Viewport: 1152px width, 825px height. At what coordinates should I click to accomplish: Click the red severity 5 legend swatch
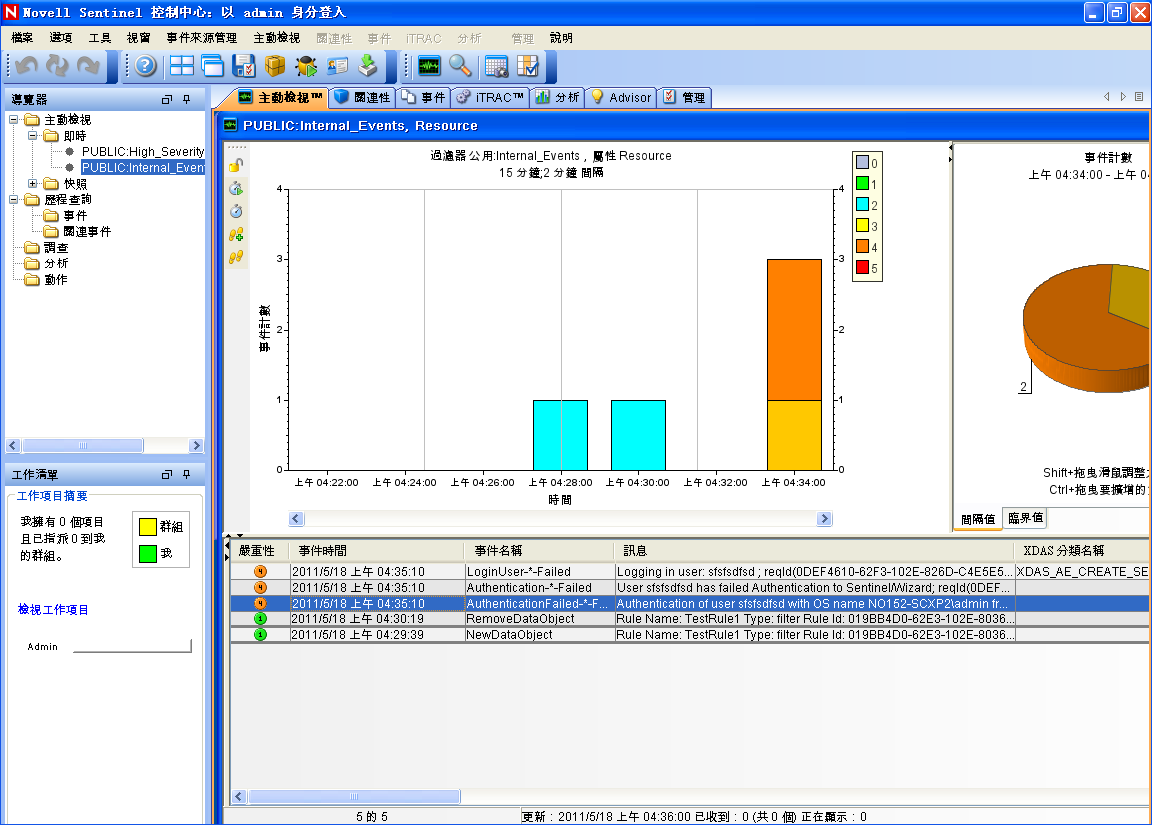point(863,267)
